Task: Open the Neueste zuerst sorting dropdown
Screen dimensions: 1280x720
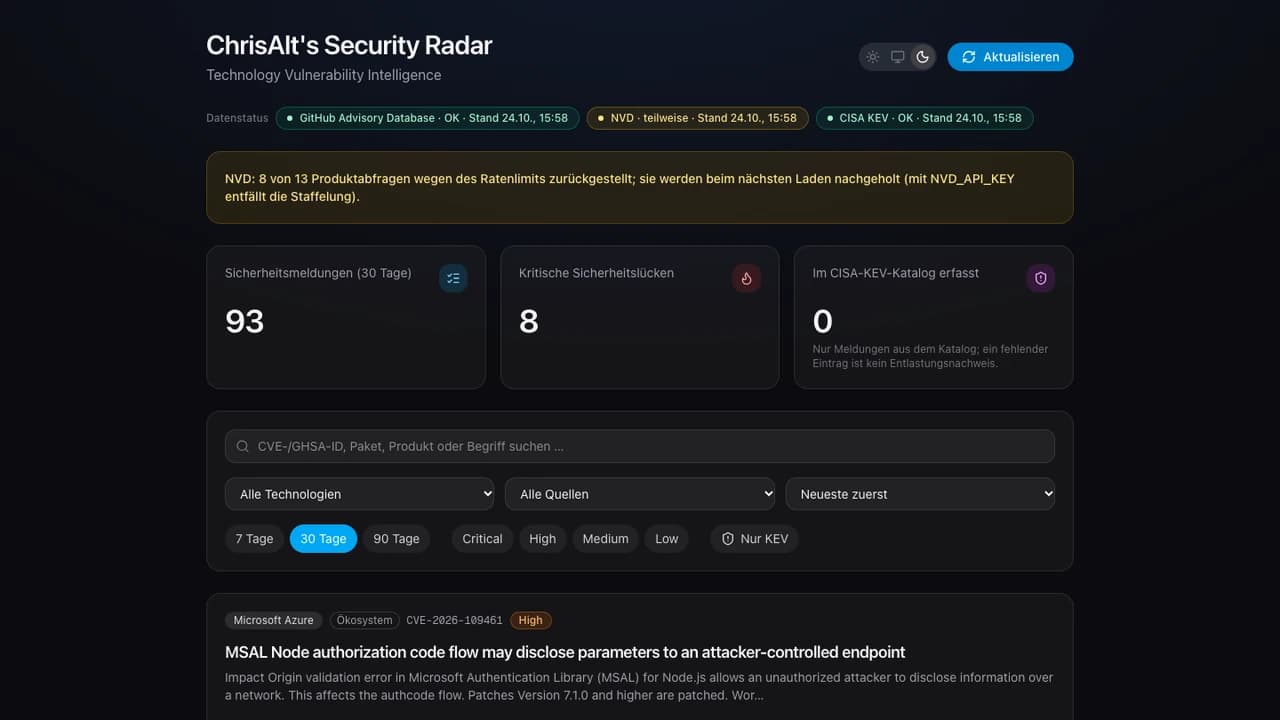Action: (x=920, y=494)
